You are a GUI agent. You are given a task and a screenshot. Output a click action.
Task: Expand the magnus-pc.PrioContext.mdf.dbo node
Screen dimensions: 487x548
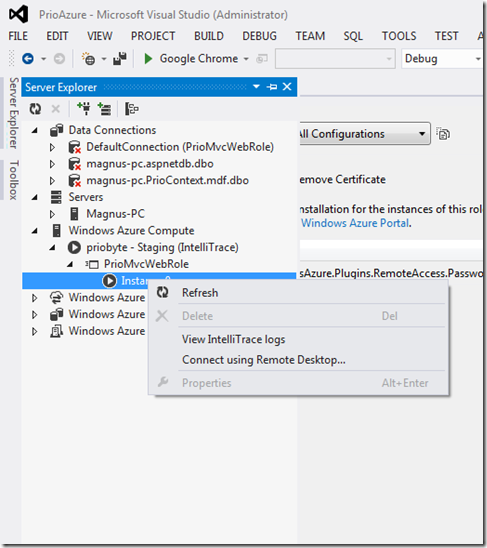click(x=52, y=181)
